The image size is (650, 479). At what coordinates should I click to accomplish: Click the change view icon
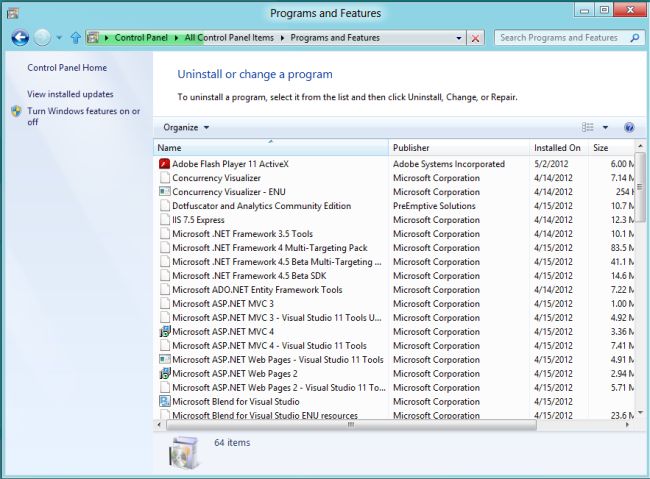click(x=587, y=127)
